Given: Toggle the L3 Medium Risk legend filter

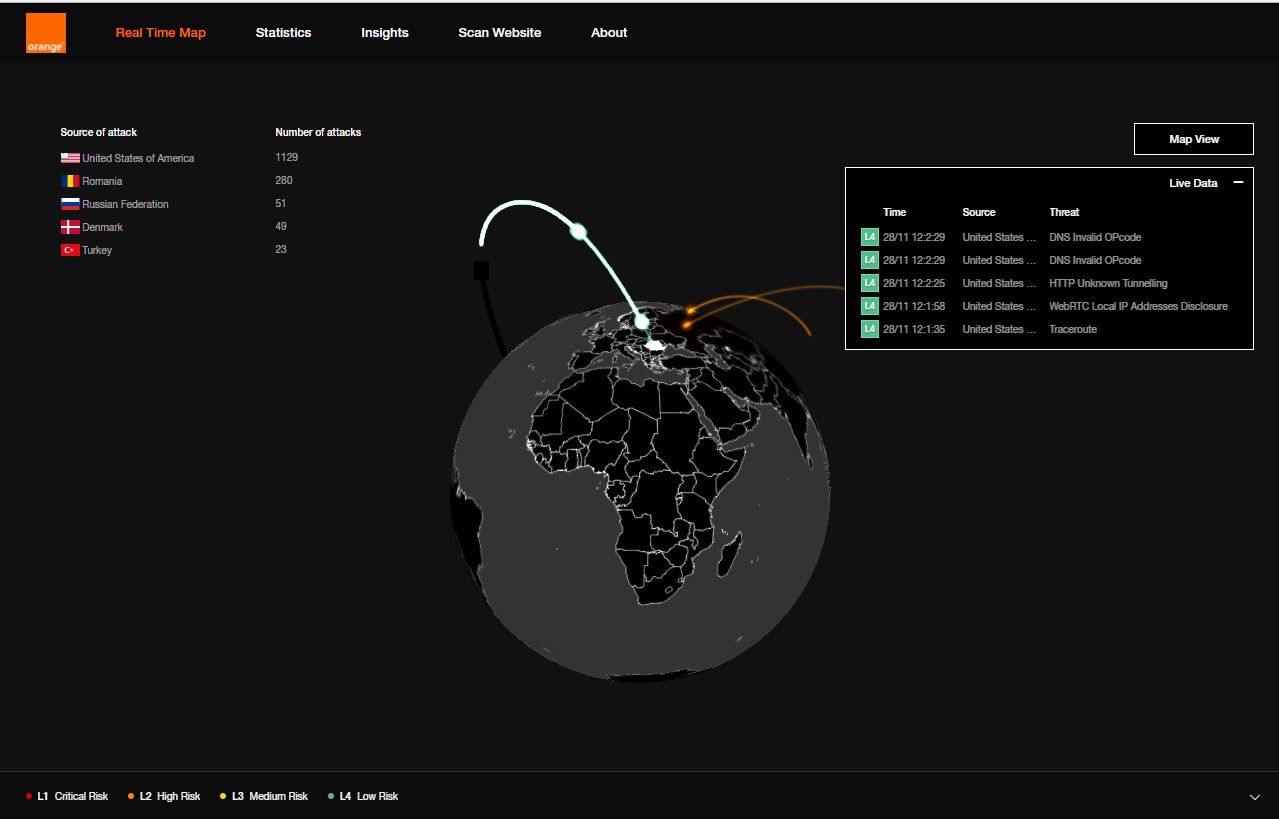Looking at the screenshot, I should [264, 796].
